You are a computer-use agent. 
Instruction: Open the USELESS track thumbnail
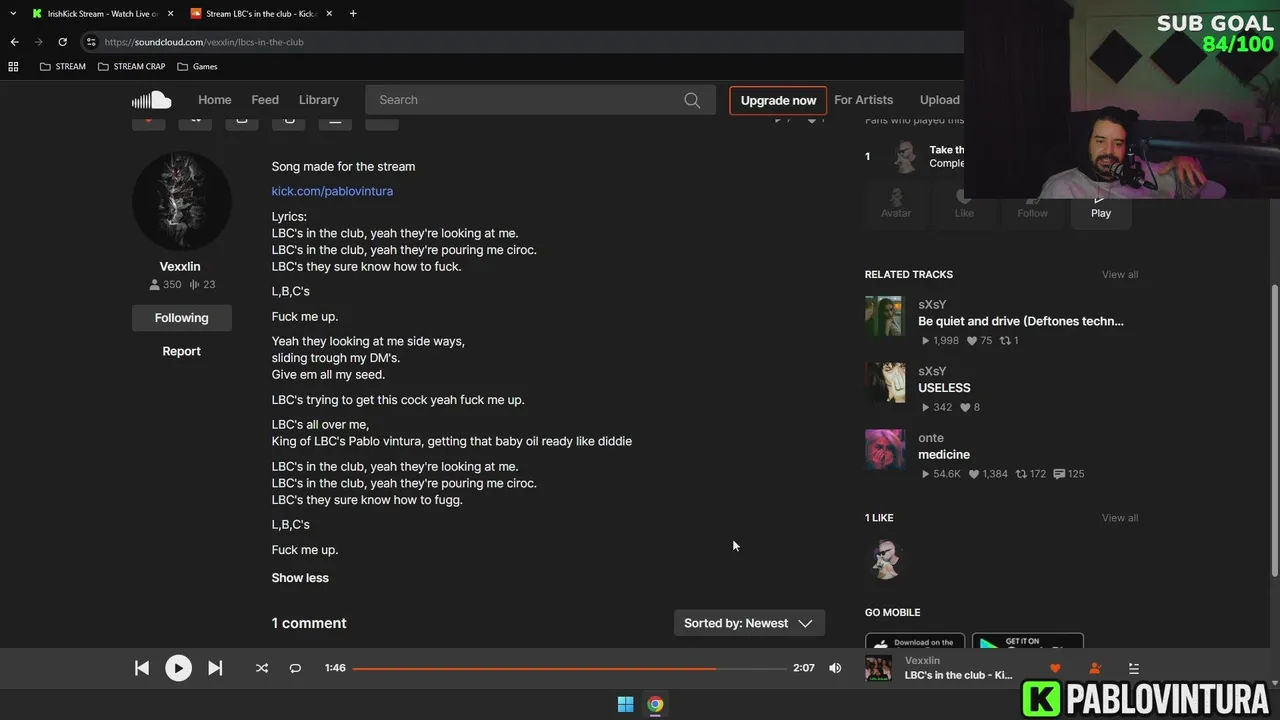885,382
